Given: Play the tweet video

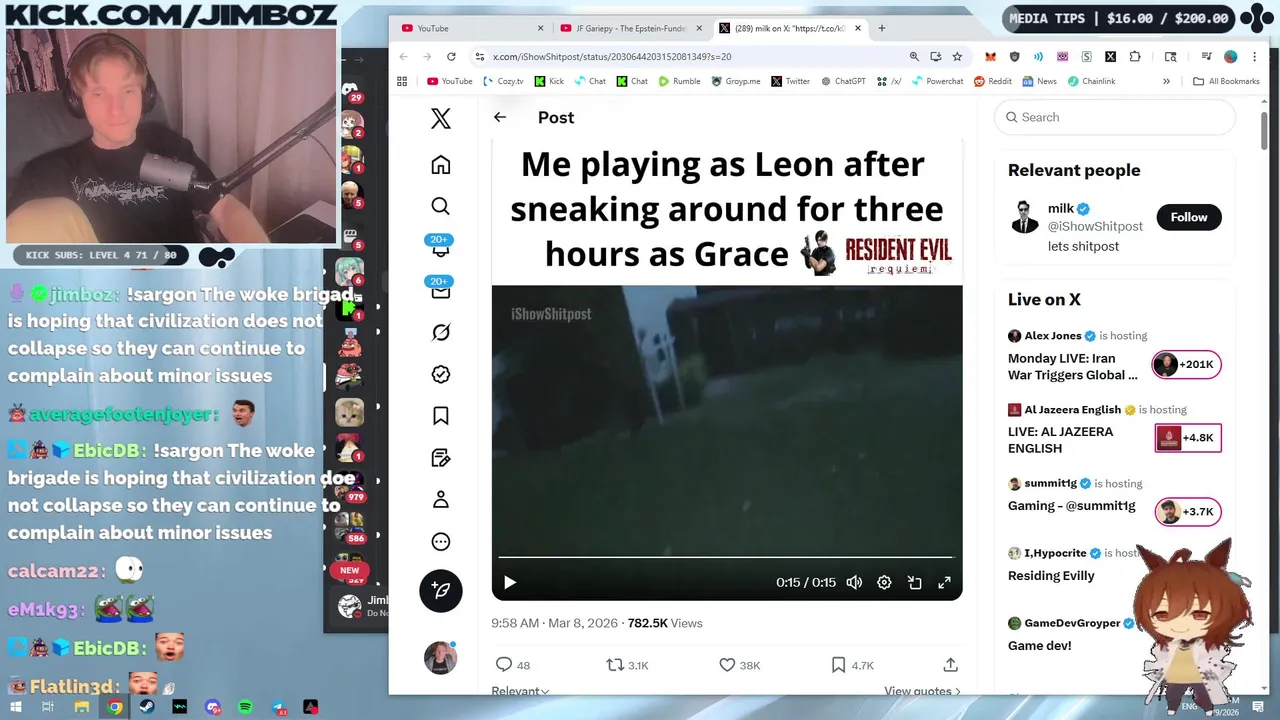Looking at the screenshot, I should tap(510, 582).
